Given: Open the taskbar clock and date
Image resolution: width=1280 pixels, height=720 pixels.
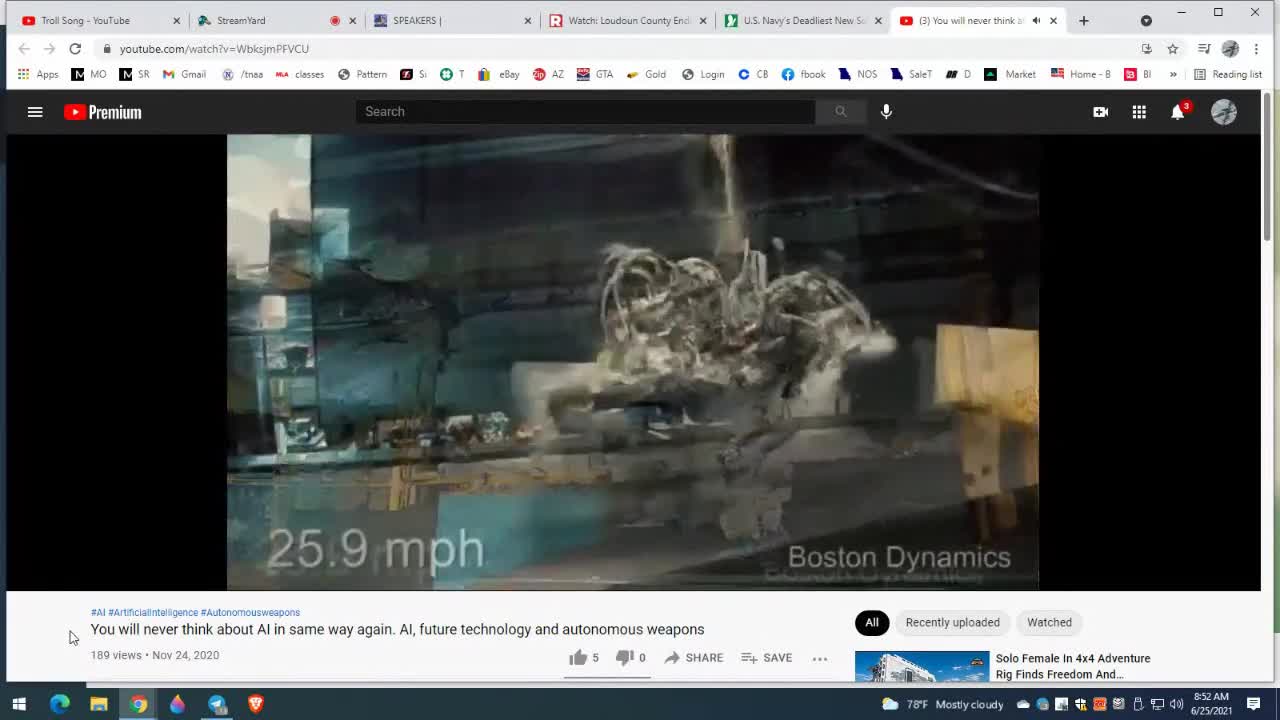Looking at the screenshot, I should pos(1211,704).
